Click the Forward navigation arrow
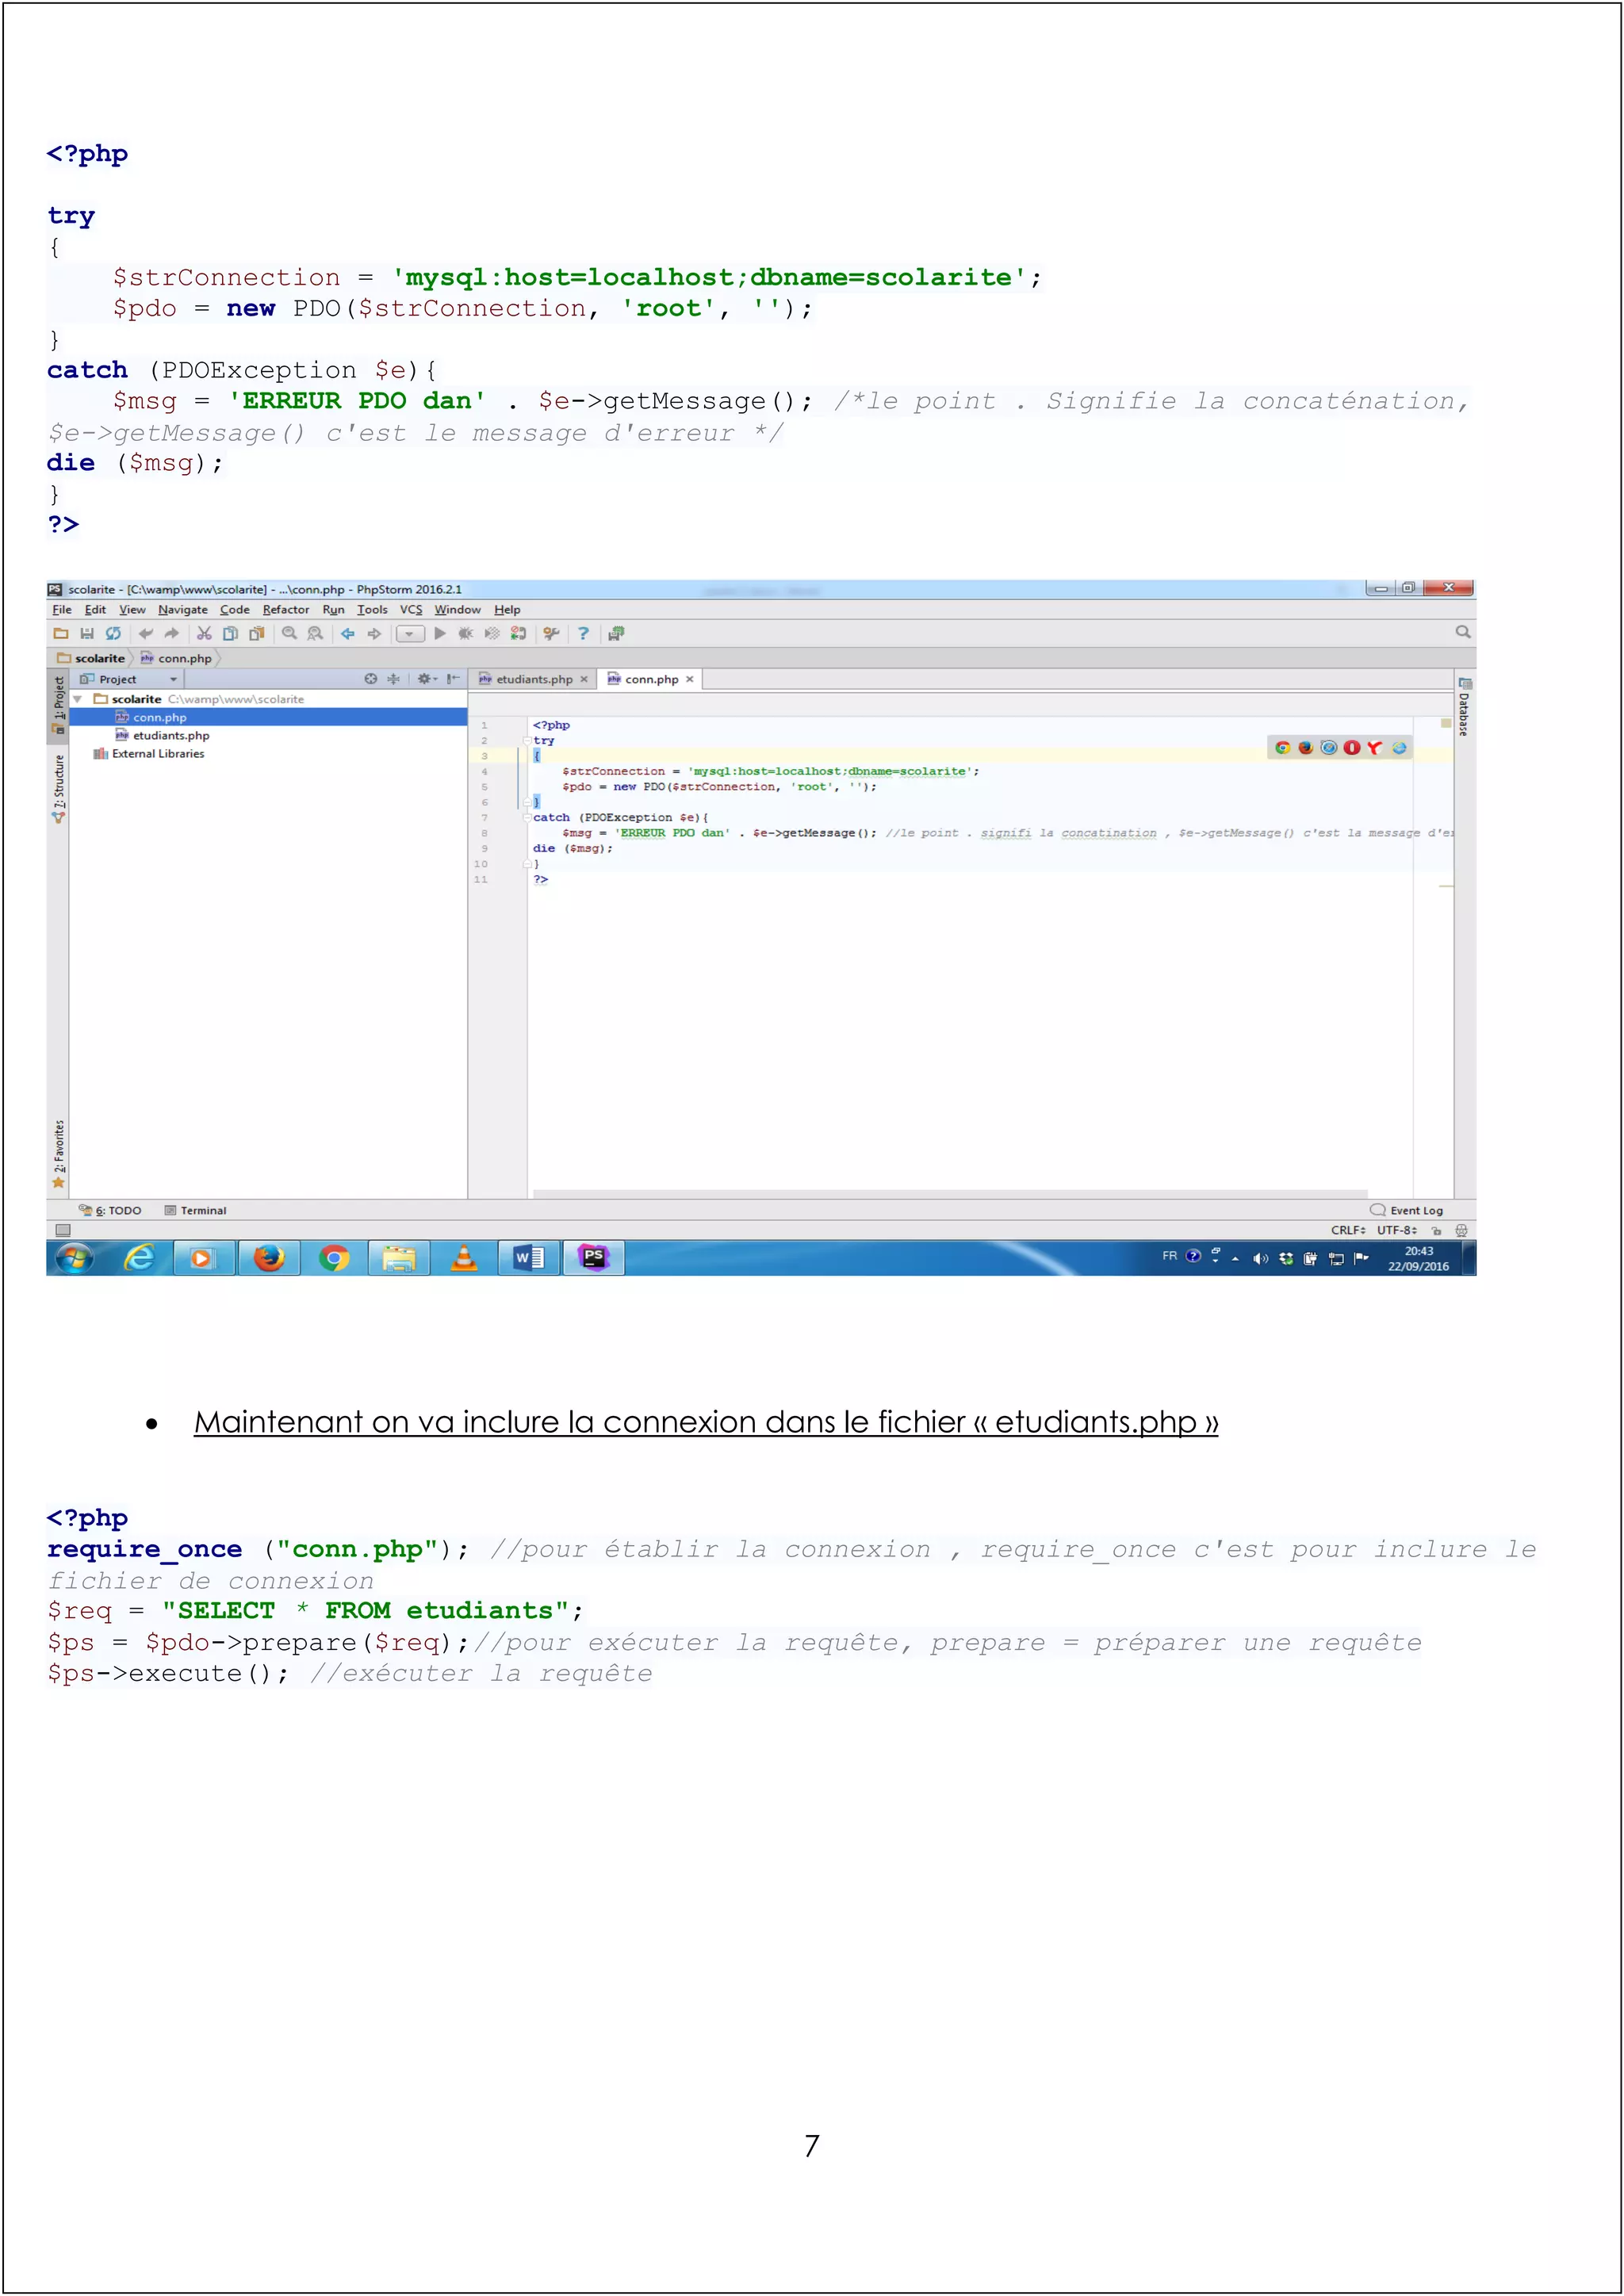The width and height of the screenshot is (1624, 2296). click(x=374, y=633)
